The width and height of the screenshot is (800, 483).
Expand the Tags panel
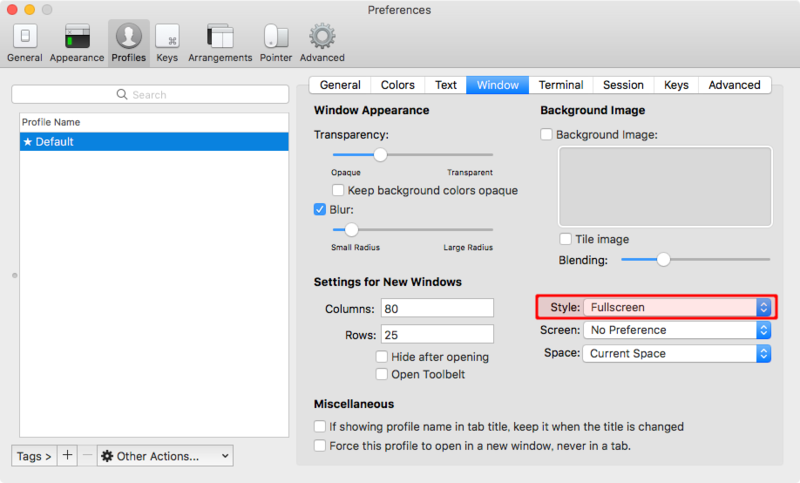[34, 455]
